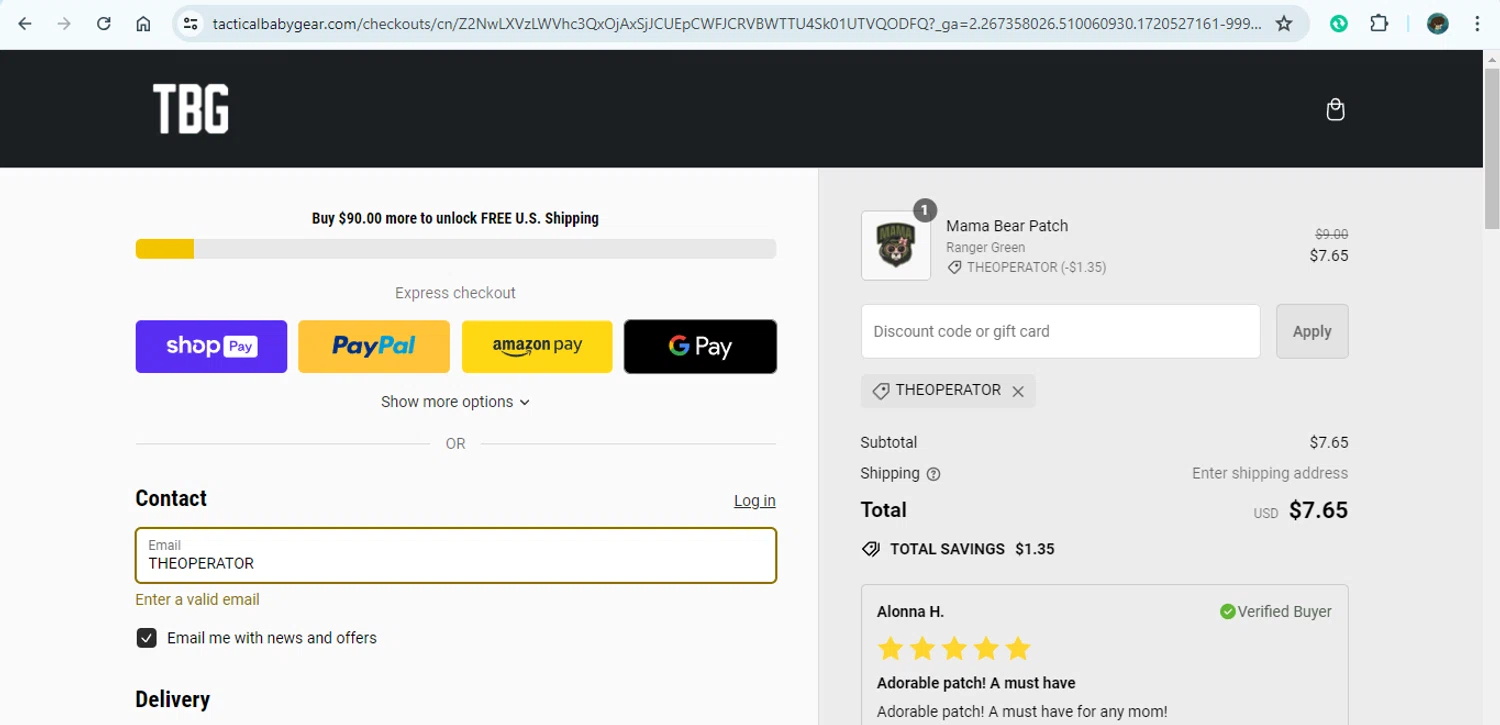Apply the discount code

click(x=1312, y=331)
